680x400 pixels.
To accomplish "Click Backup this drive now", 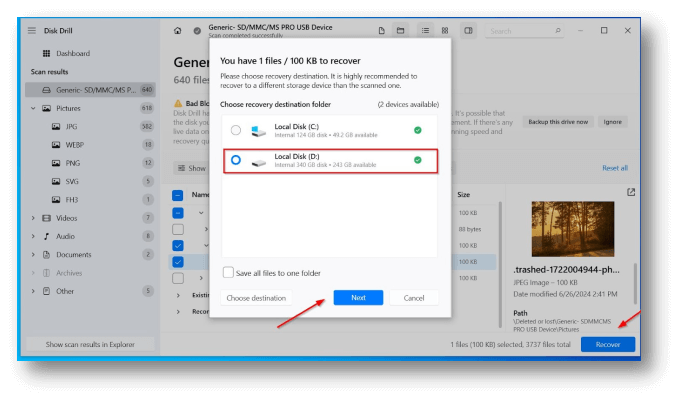I will pyautogui.click(x=558, y=122).
